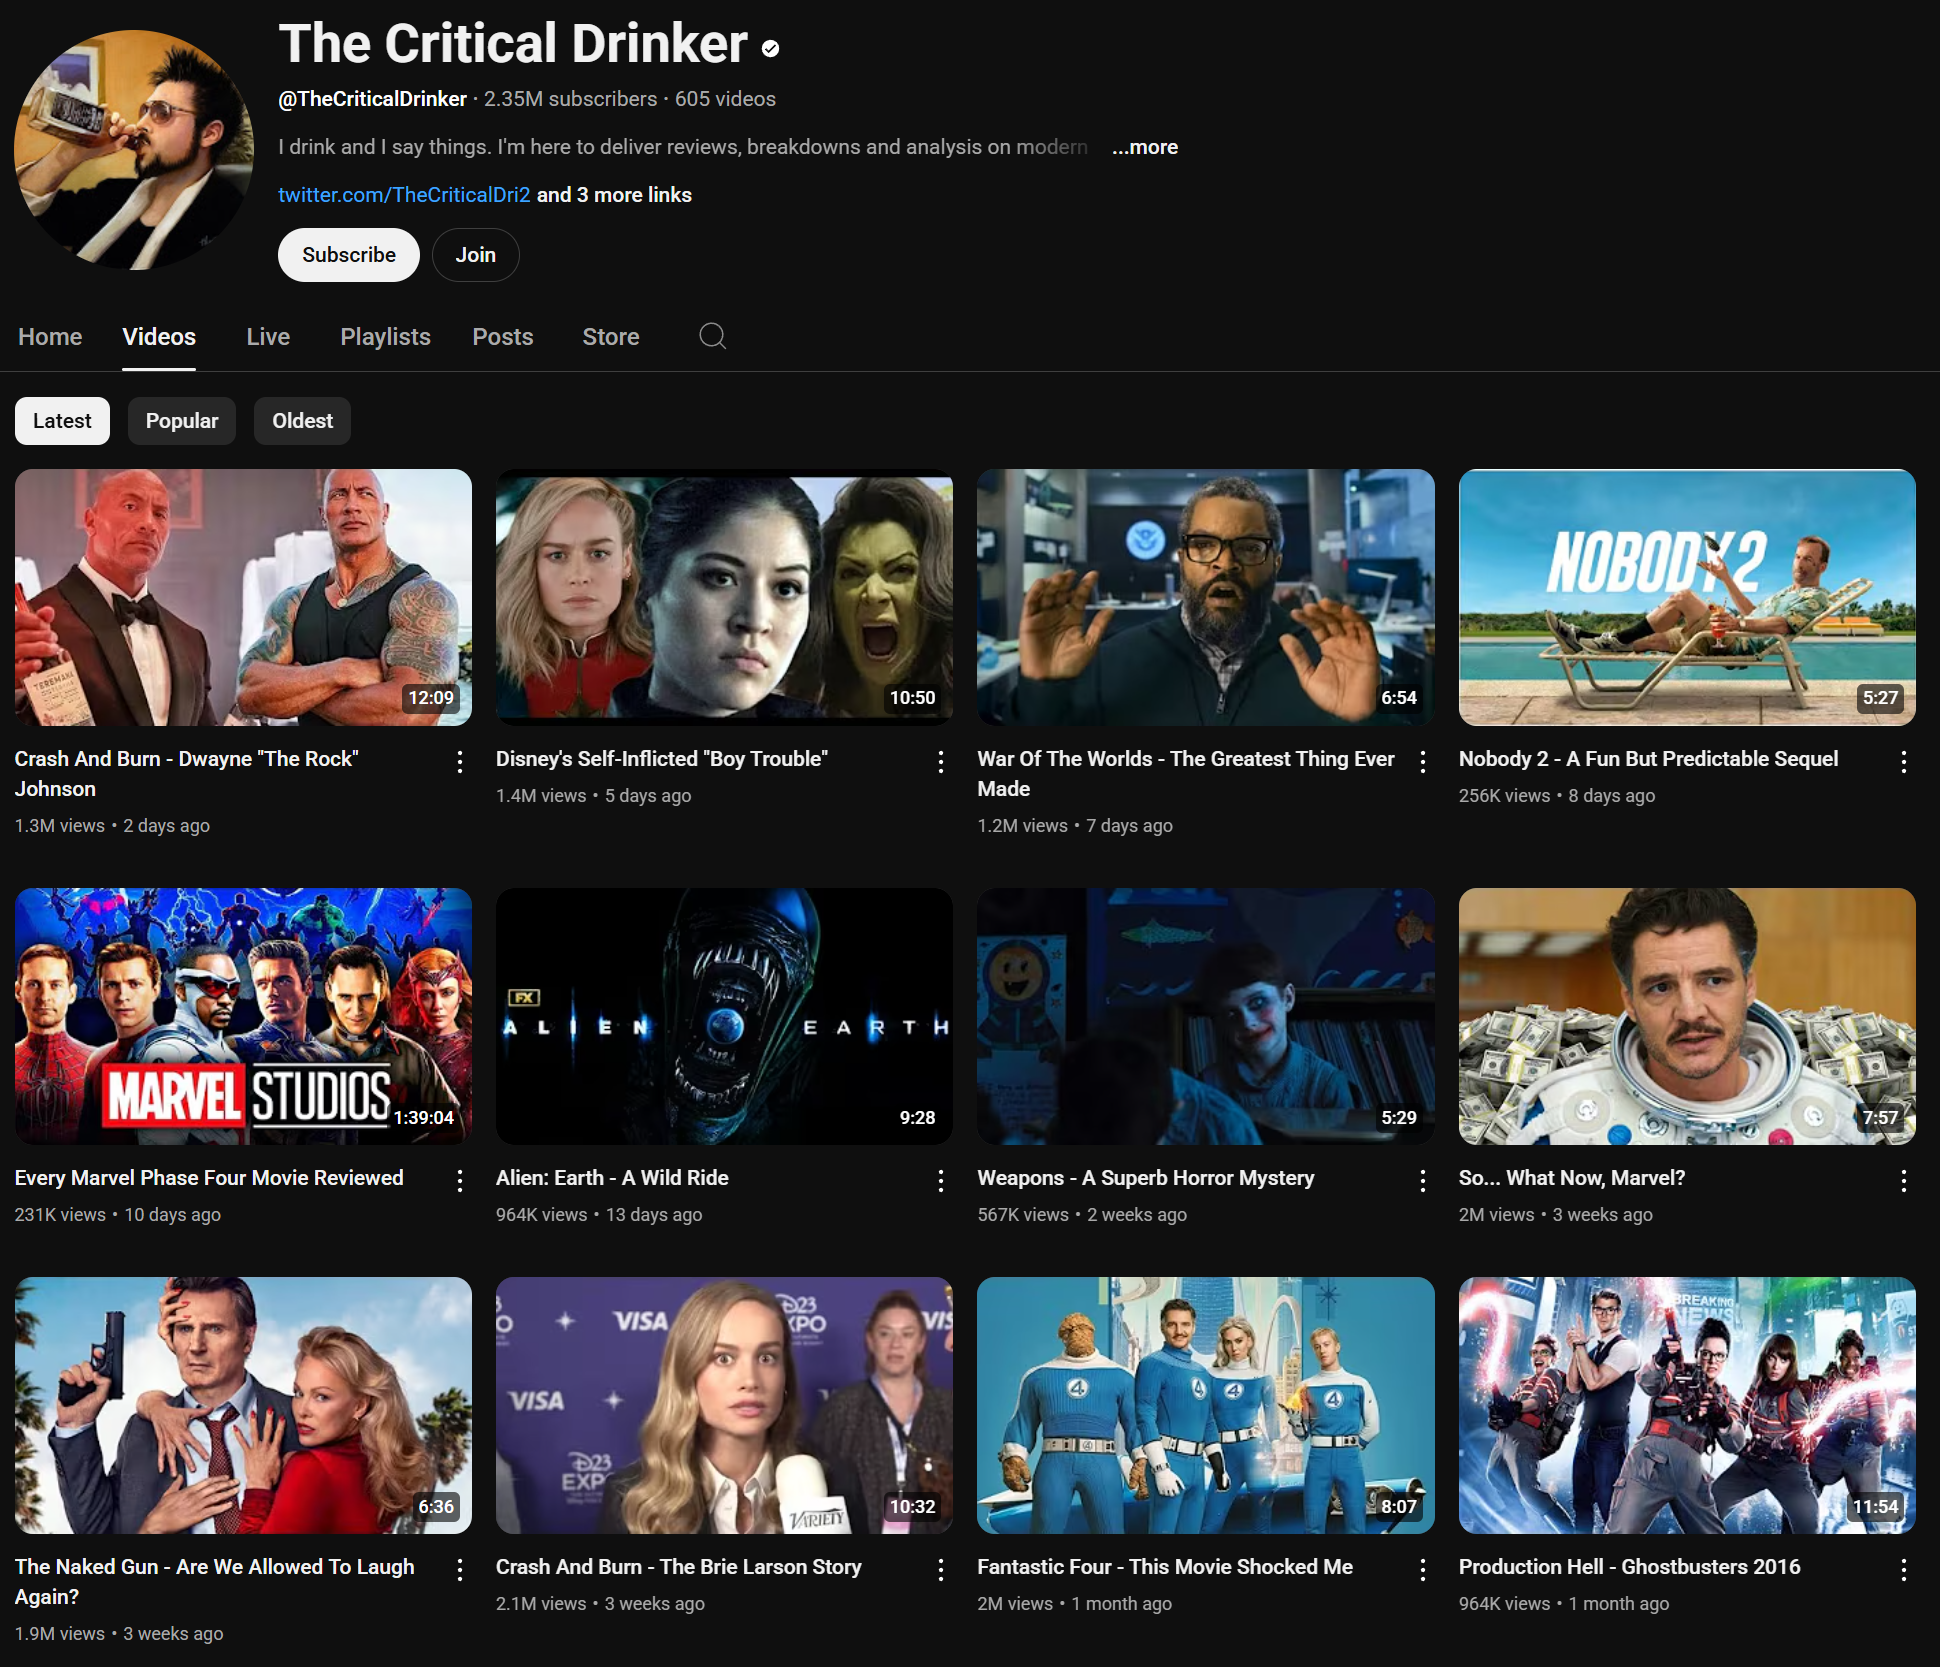
Task: Open options menu for Crash And Burn Dwayne Johnson video
Action: [x=459, y=762]
